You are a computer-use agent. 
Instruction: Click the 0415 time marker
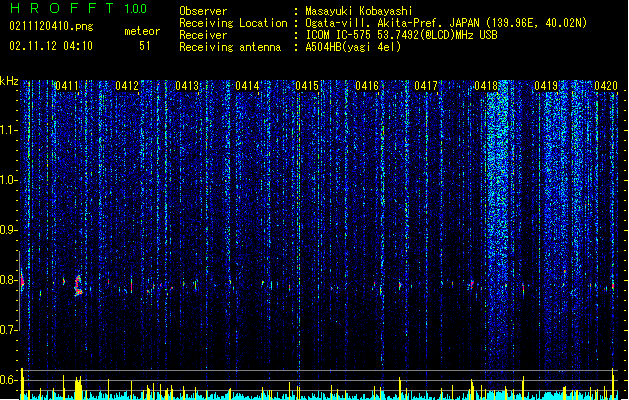[307, 86]
